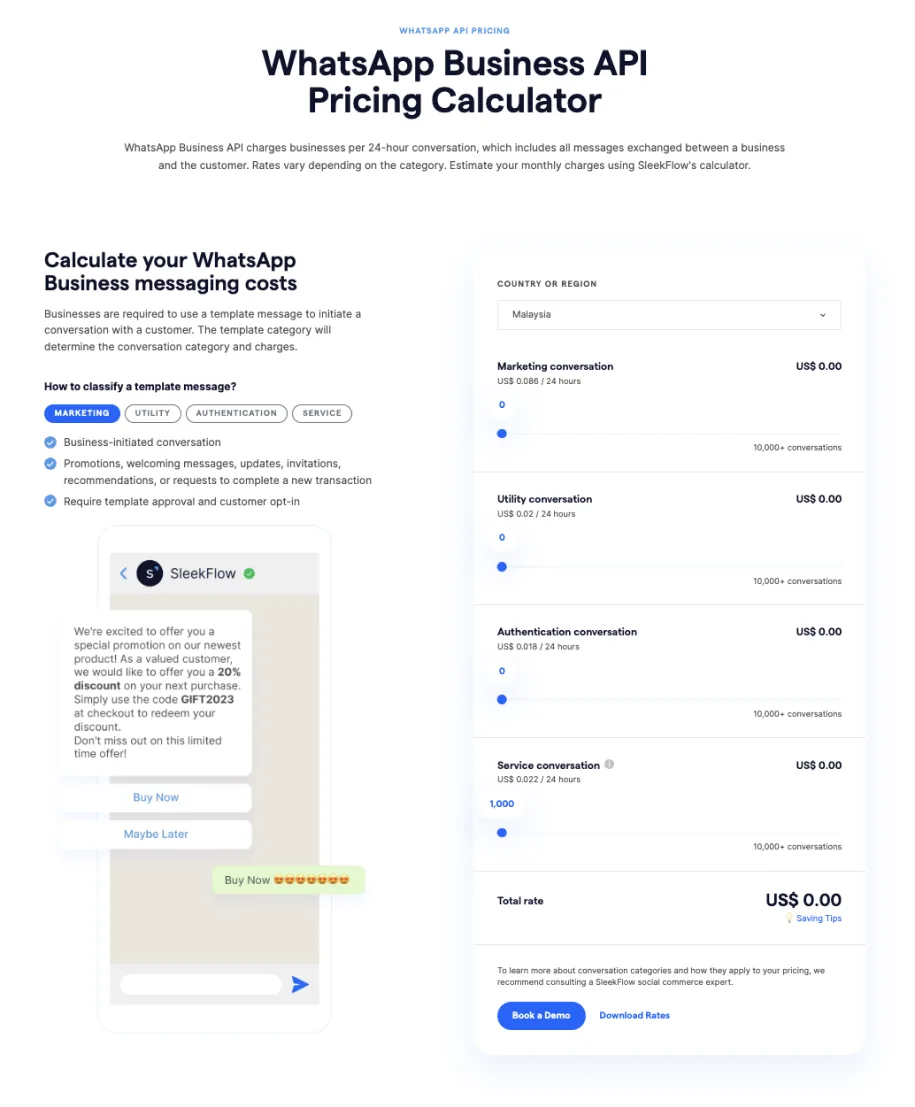Click the send arrow in the chat mockup
The image size is (915, 1107).
(299, 985)
